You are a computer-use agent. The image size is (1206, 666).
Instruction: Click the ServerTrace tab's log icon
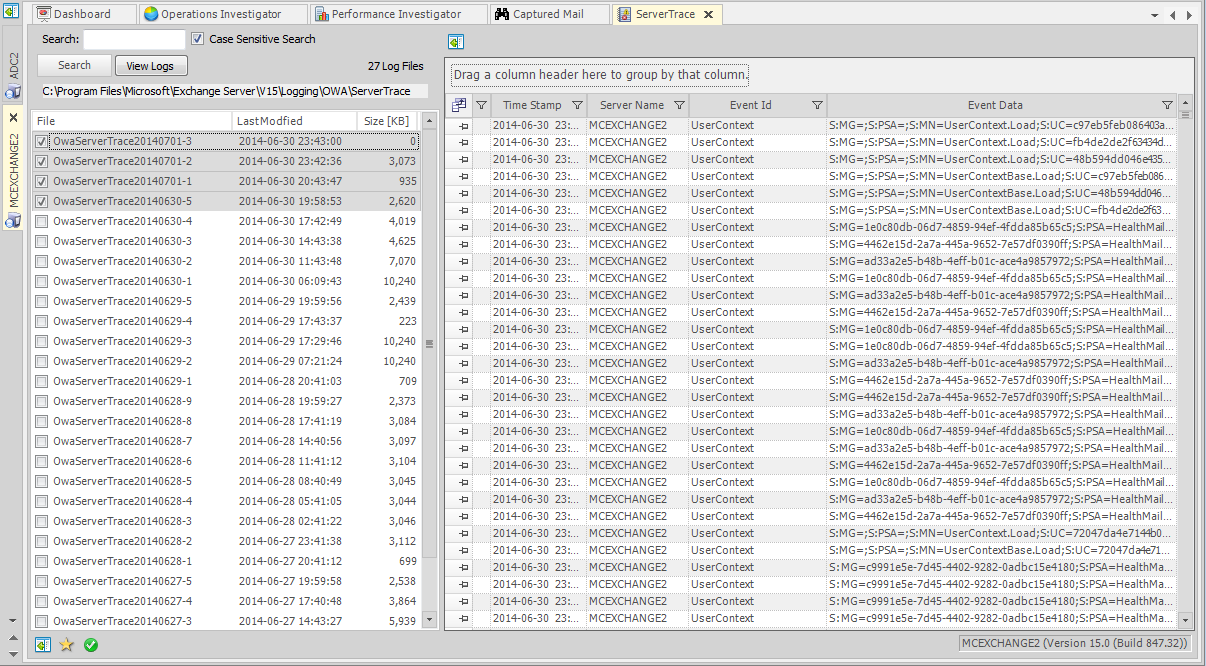pos(624,14)
